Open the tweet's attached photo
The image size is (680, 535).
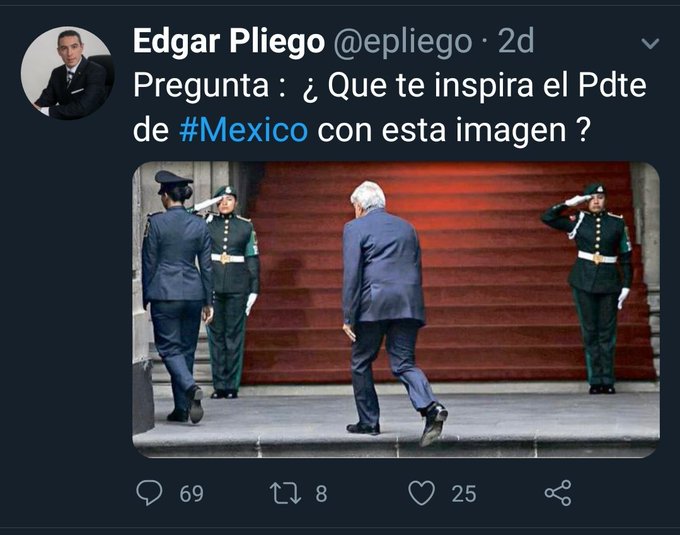pos(396,310)
